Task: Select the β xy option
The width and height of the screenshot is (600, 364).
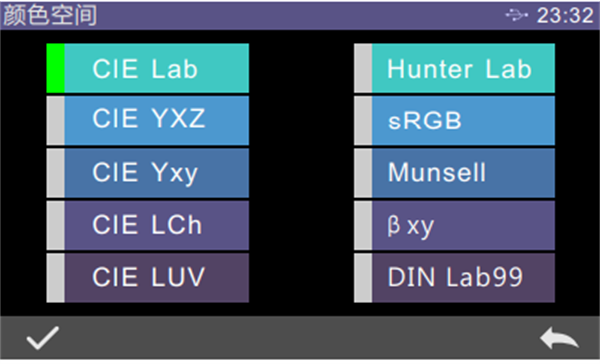Action: pyautogui.click(x=455, y=225)
